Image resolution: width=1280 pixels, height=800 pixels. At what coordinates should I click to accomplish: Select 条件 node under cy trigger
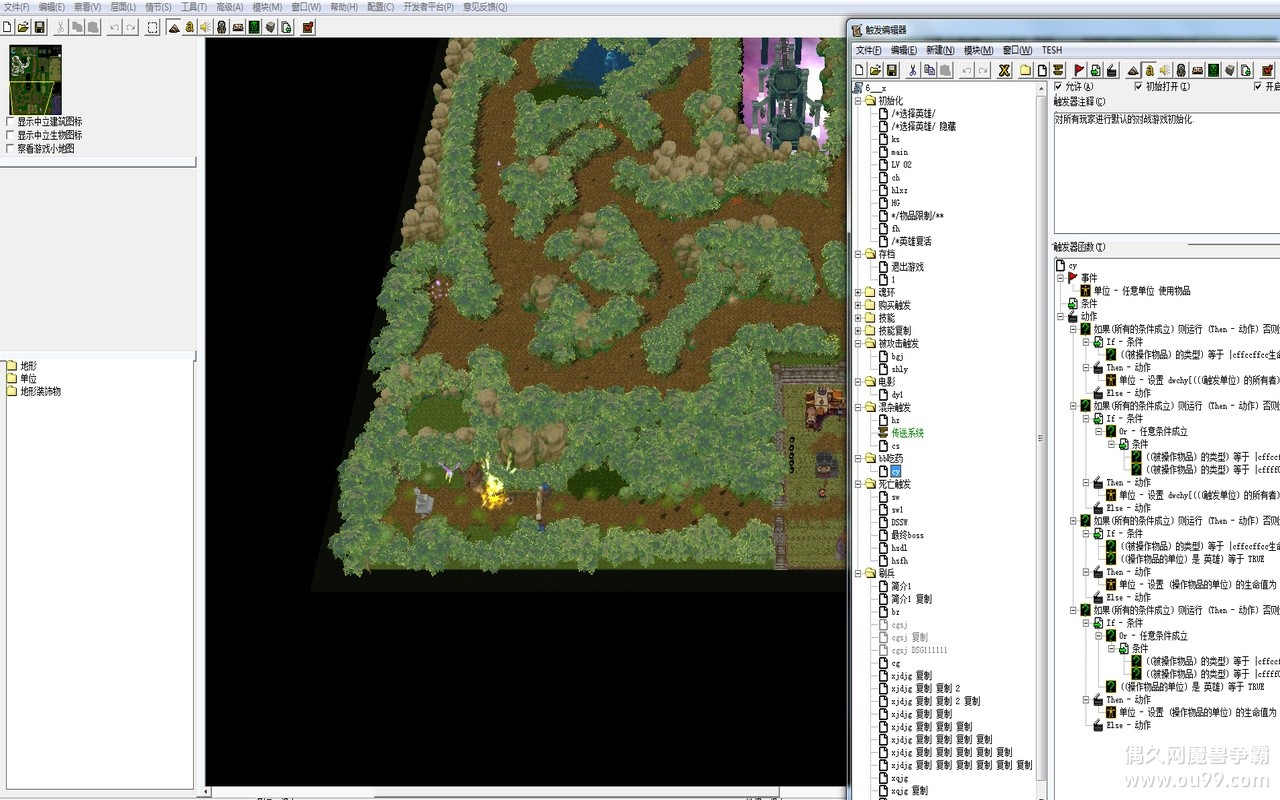[1088, 303]
